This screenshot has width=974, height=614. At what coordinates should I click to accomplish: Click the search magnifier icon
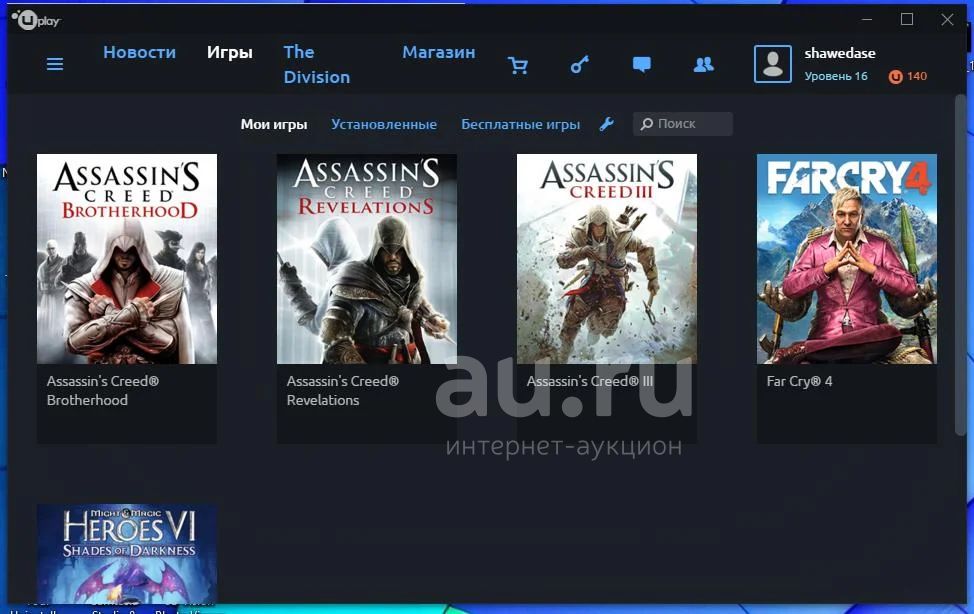[x=647, y=124]
